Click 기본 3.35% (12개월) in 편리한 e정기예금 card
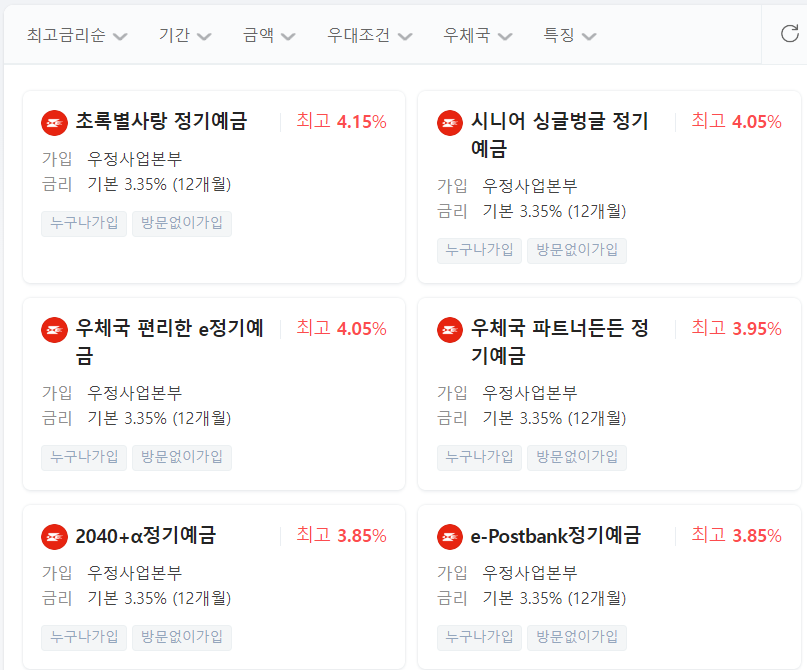 (159, 418)
